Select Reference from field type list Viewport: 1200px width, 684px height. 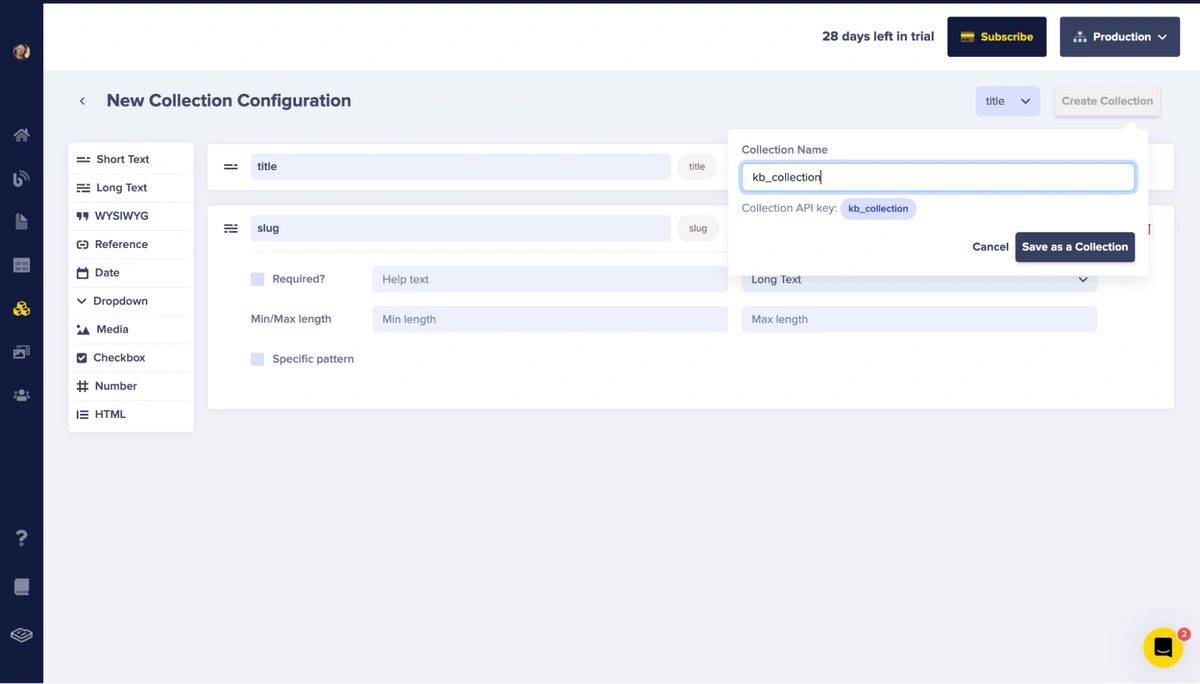point(121,244)
